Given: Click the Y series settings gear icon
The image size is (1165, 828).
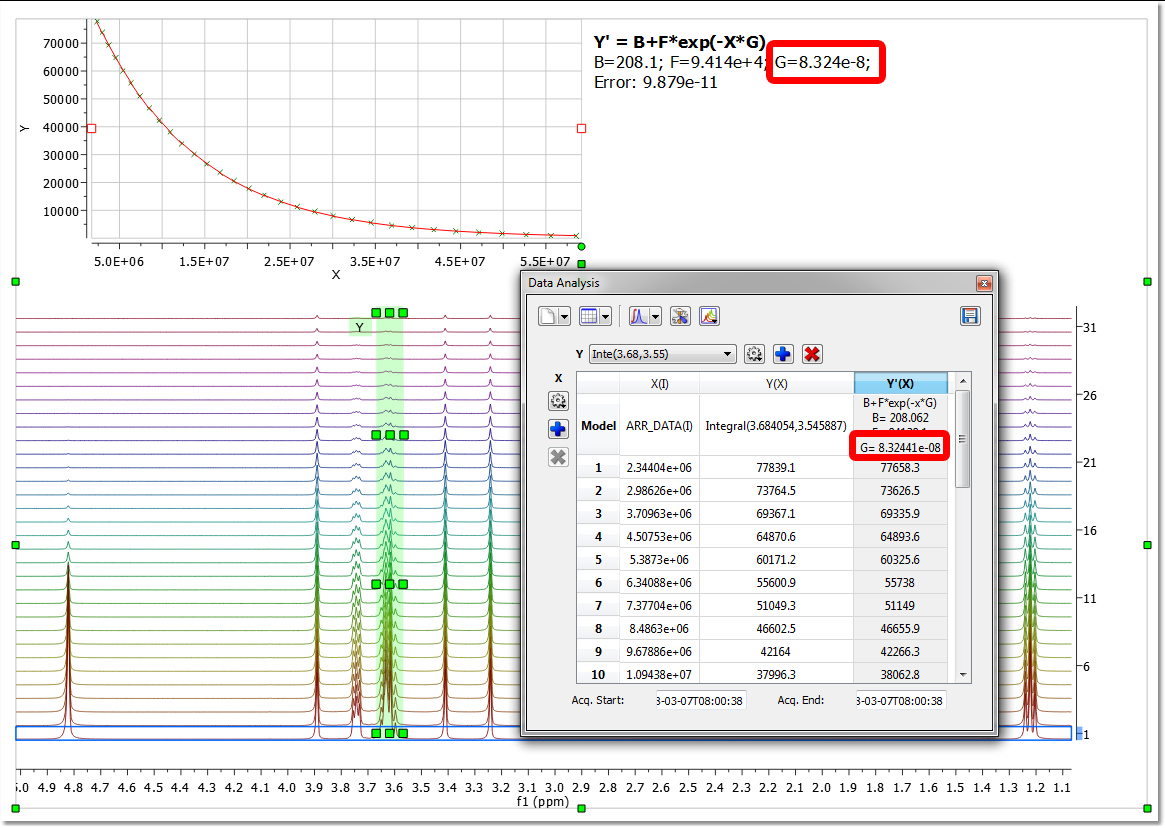Looking at the screenshot, I should (755, 354).
